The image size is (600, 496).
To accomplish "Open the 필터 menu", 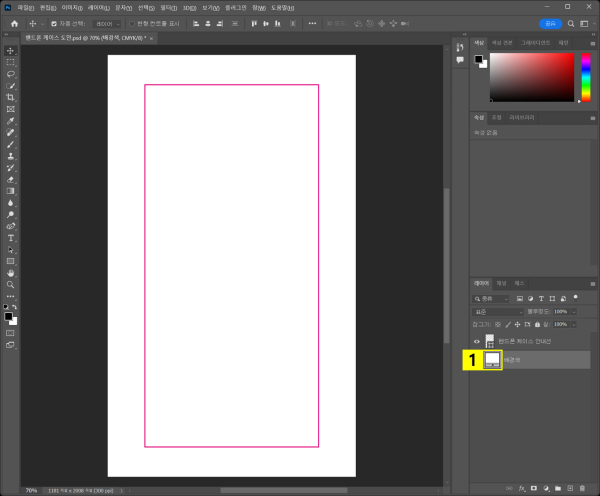I will [x=168, y=7].
